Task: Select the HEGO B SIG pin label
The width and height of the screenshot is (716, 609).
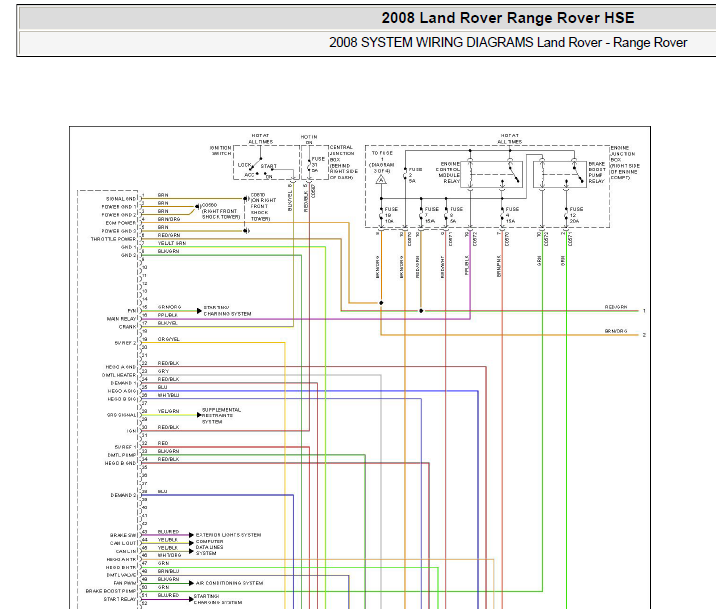Action: [x=122, y=399]
